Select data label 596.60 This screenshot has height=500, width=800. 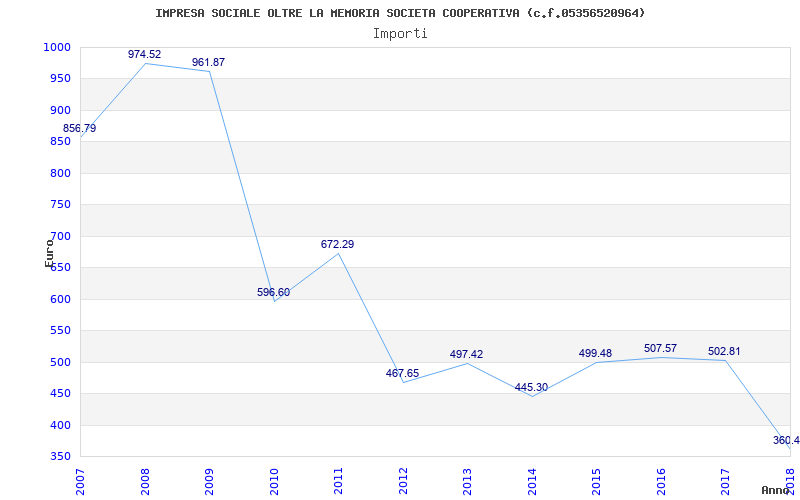coord(273,292)
